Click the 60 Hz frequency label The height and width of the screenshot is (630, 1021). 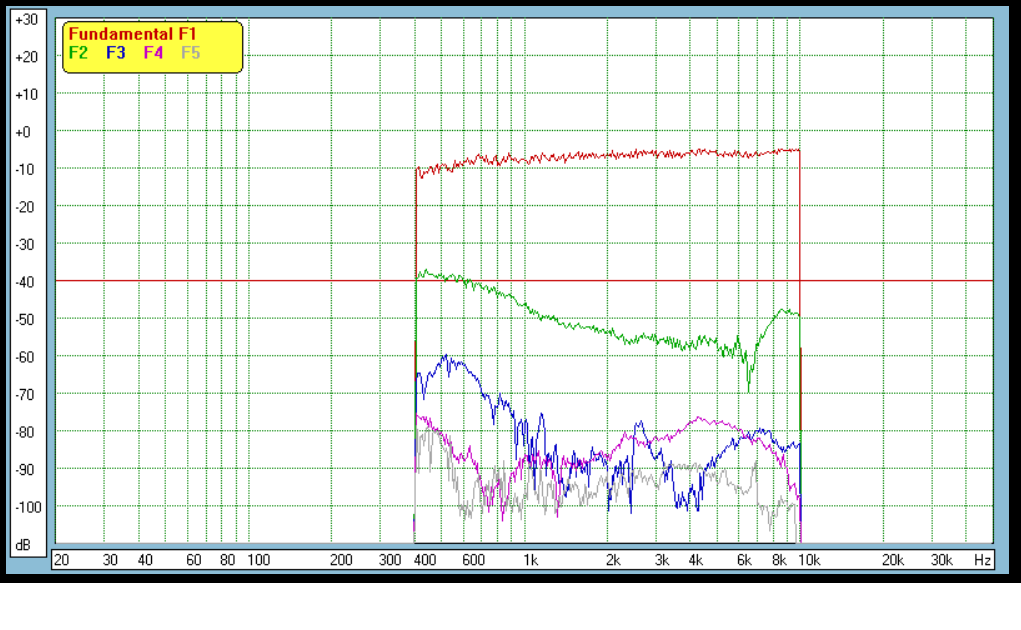coord(193,560)
